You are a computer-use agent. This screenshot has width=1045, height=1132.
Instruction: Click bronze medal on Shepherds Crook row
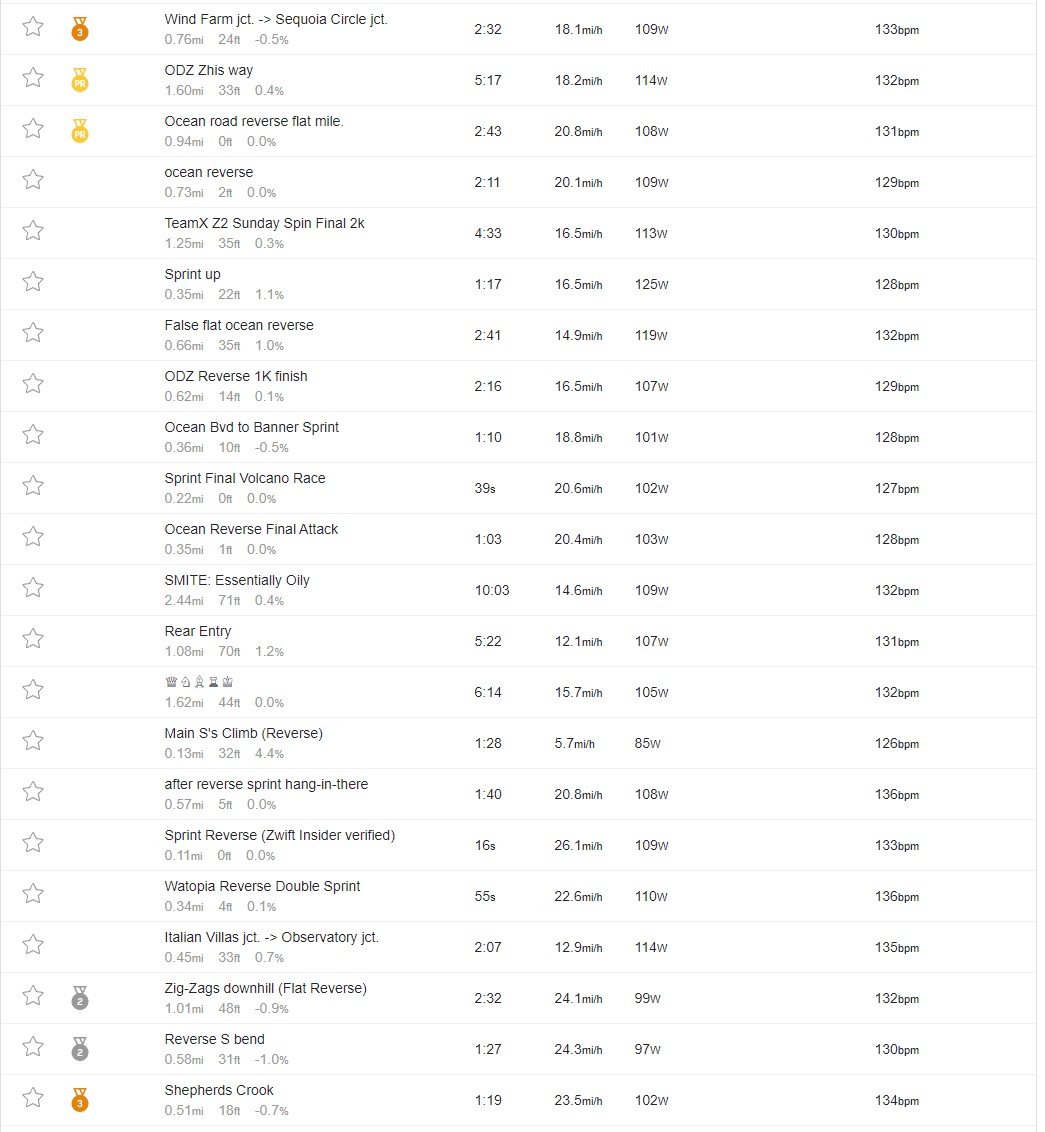tap(80, 1100)
